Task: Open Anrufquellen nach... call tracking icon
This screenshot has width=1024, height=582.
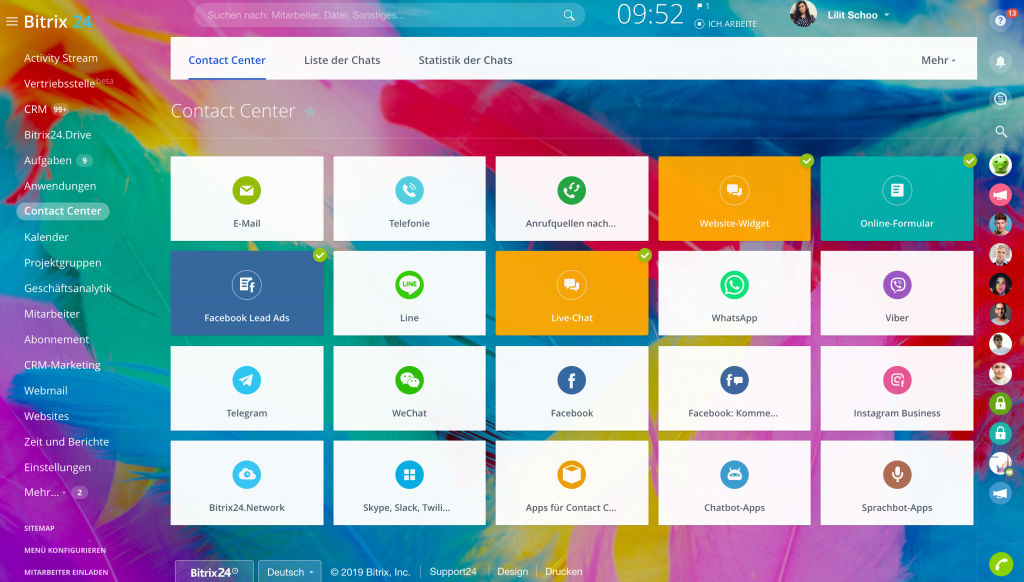Action: coord(571,190)
